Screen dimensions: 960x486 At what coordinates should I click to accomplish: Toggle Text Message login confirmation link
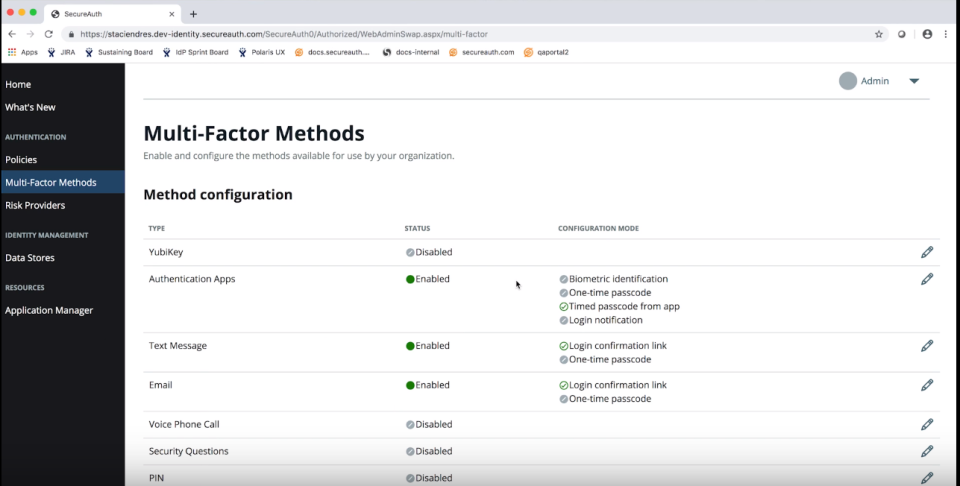[x=564, y=346]
